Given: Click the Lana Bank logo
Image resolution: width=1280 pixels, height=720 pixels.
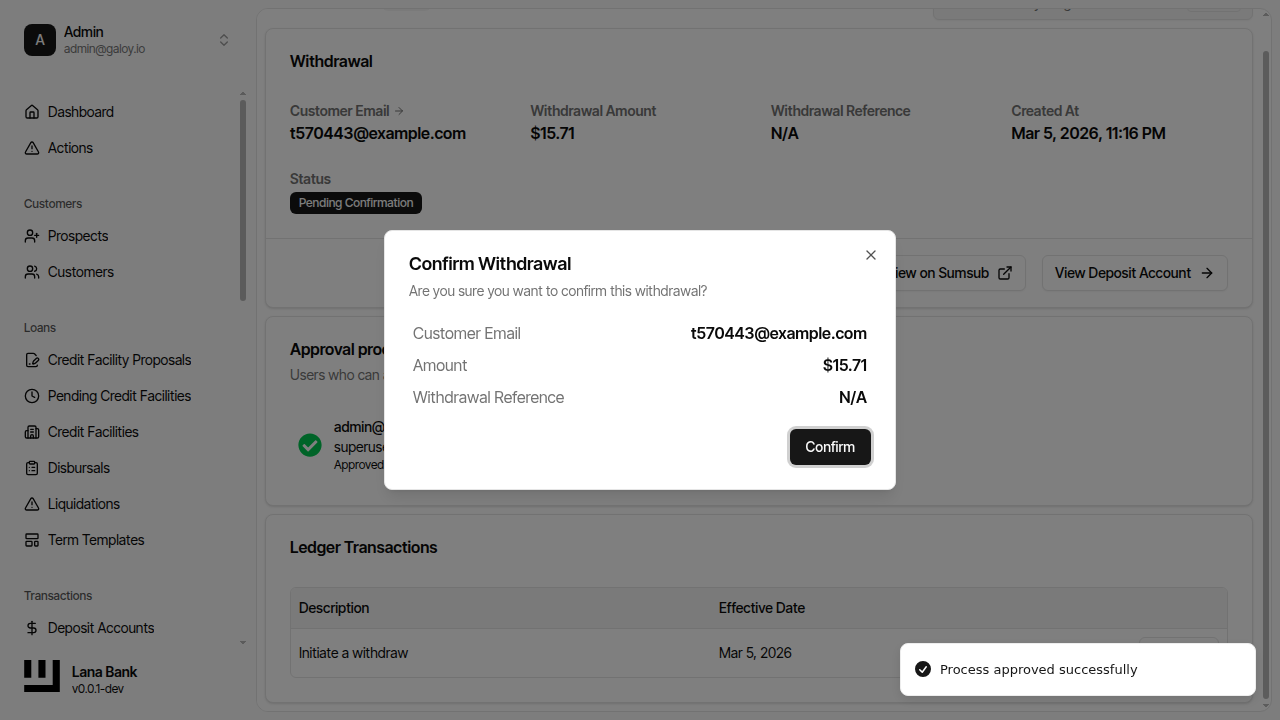Looking at the screenshot, I should [x=41, y=676].
